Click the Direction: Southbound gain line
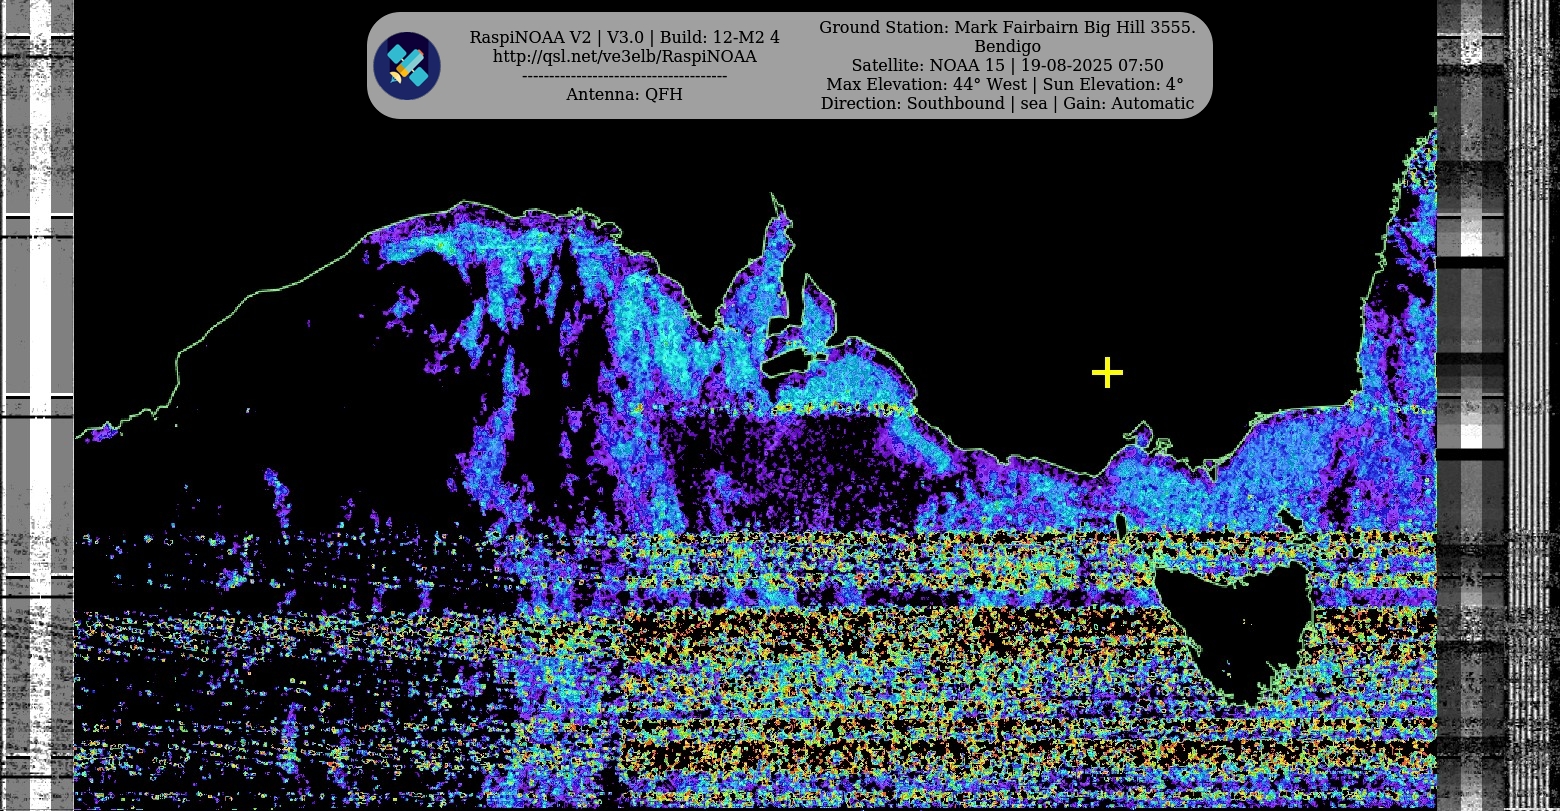 coord(1007,103)
